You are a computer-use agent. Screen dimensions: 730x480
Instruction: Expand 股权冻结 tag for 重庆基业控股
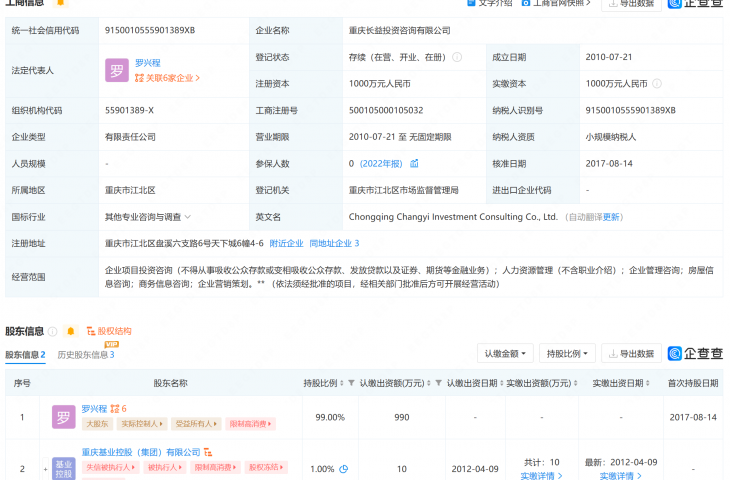tap(266, 467)
